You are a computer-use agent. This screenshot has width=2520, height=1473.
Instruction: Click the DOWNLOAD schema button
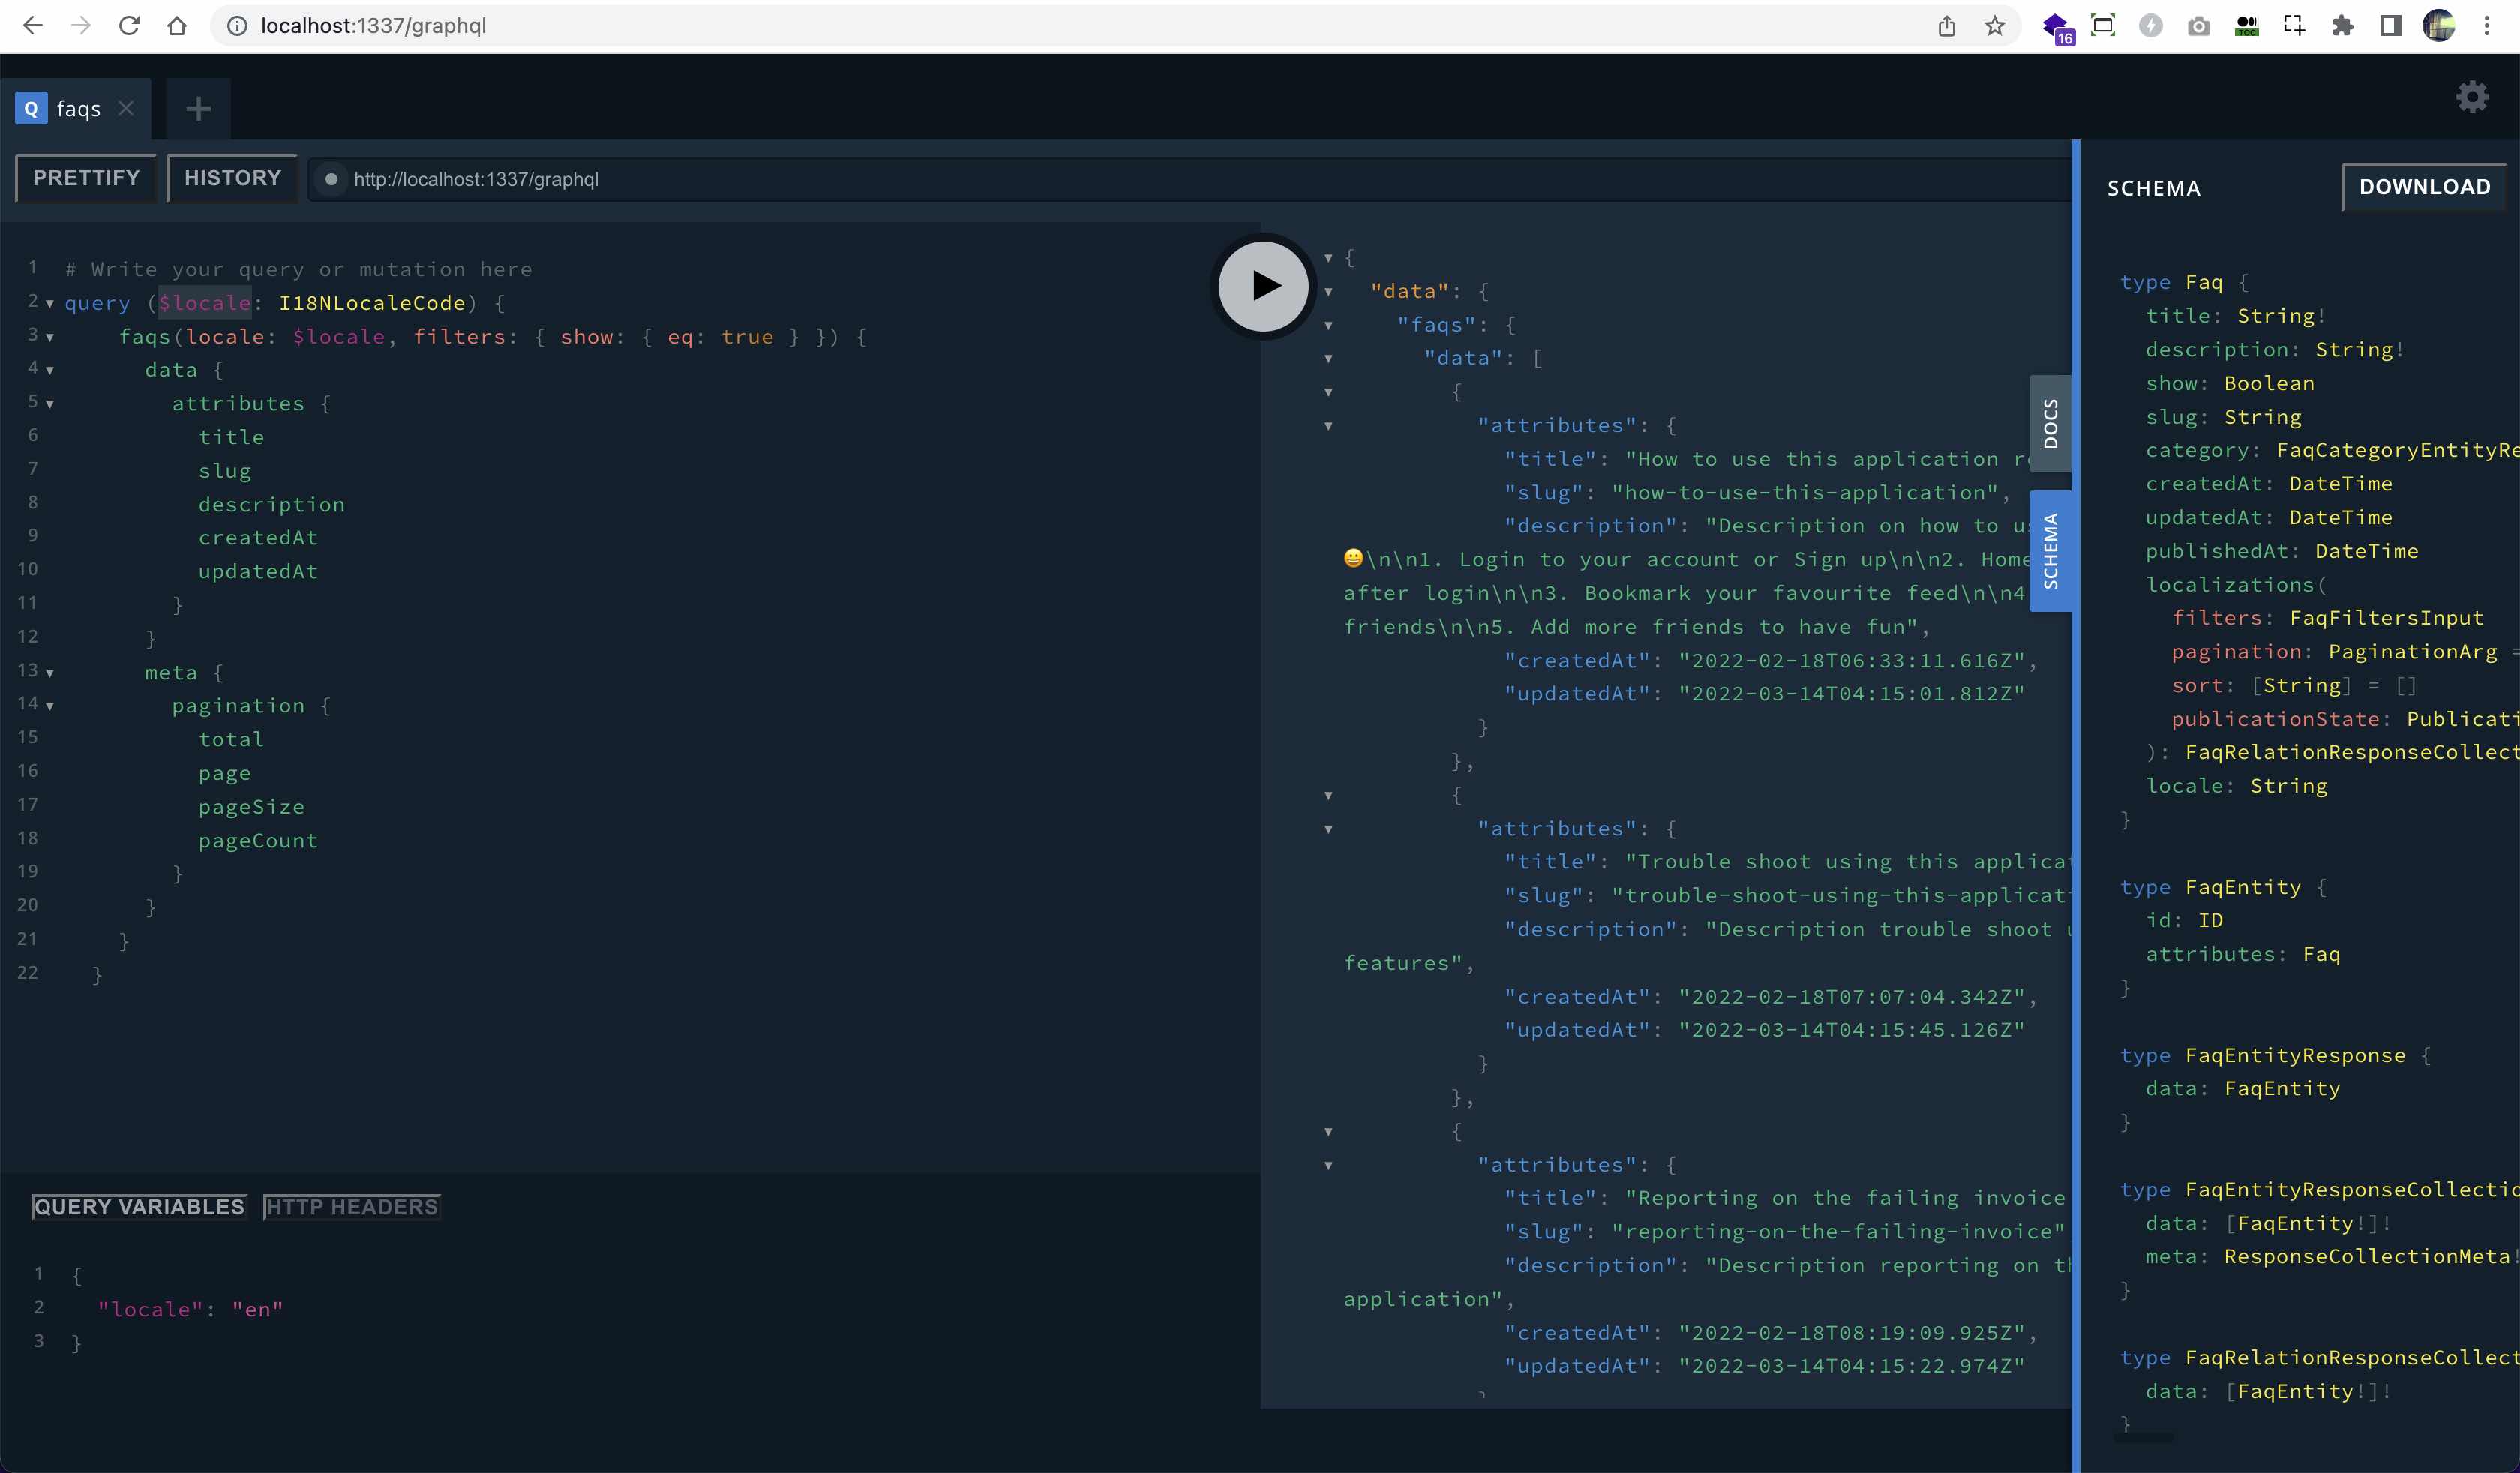[2425, 187]
